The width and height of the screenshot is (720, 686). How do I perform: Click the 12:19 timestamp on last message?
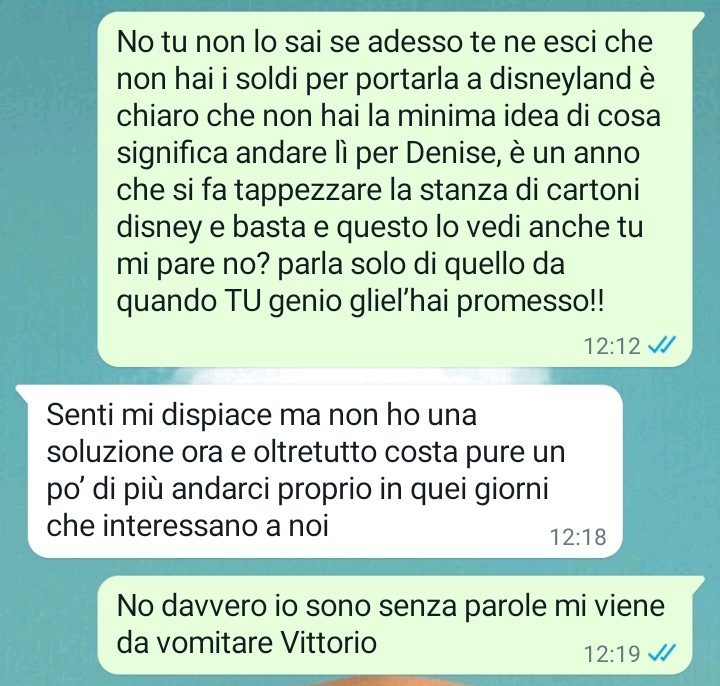coord(612,653)
